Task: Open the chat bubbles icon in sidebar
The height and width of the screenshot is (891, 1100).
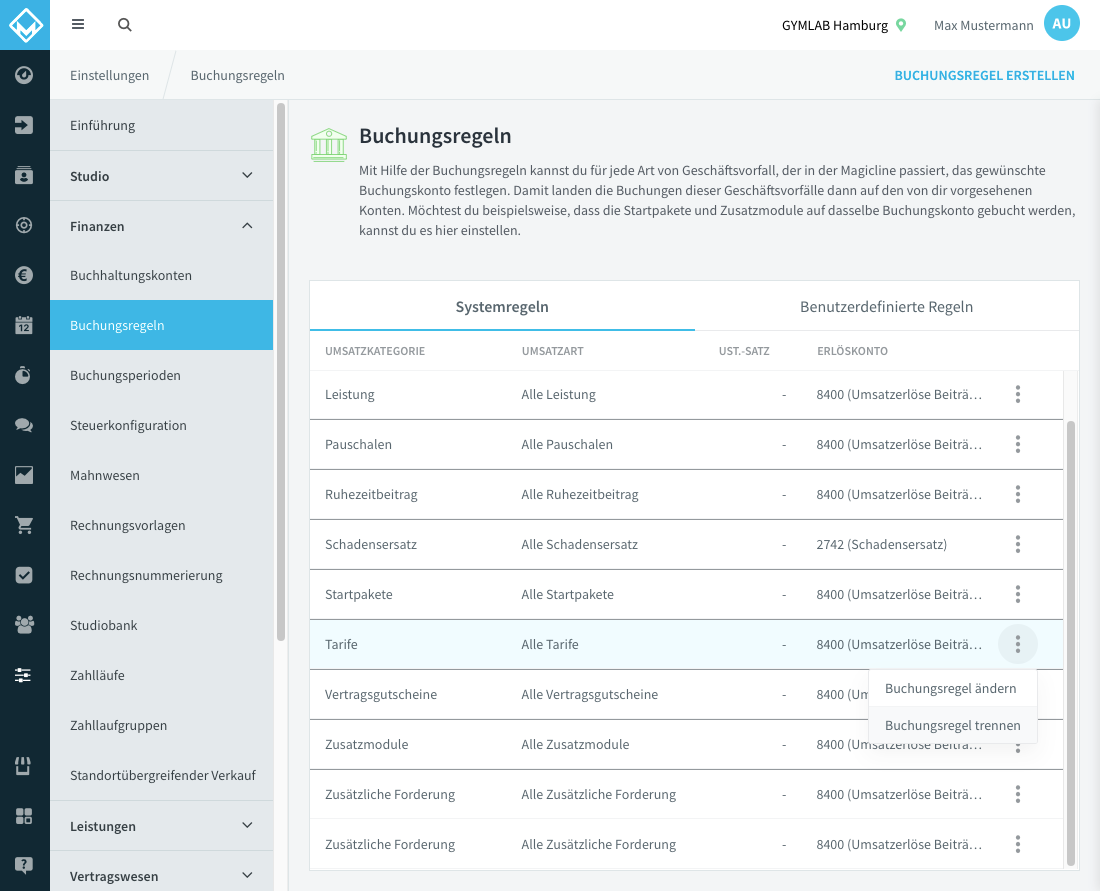Action: click(x=24, y=425)
